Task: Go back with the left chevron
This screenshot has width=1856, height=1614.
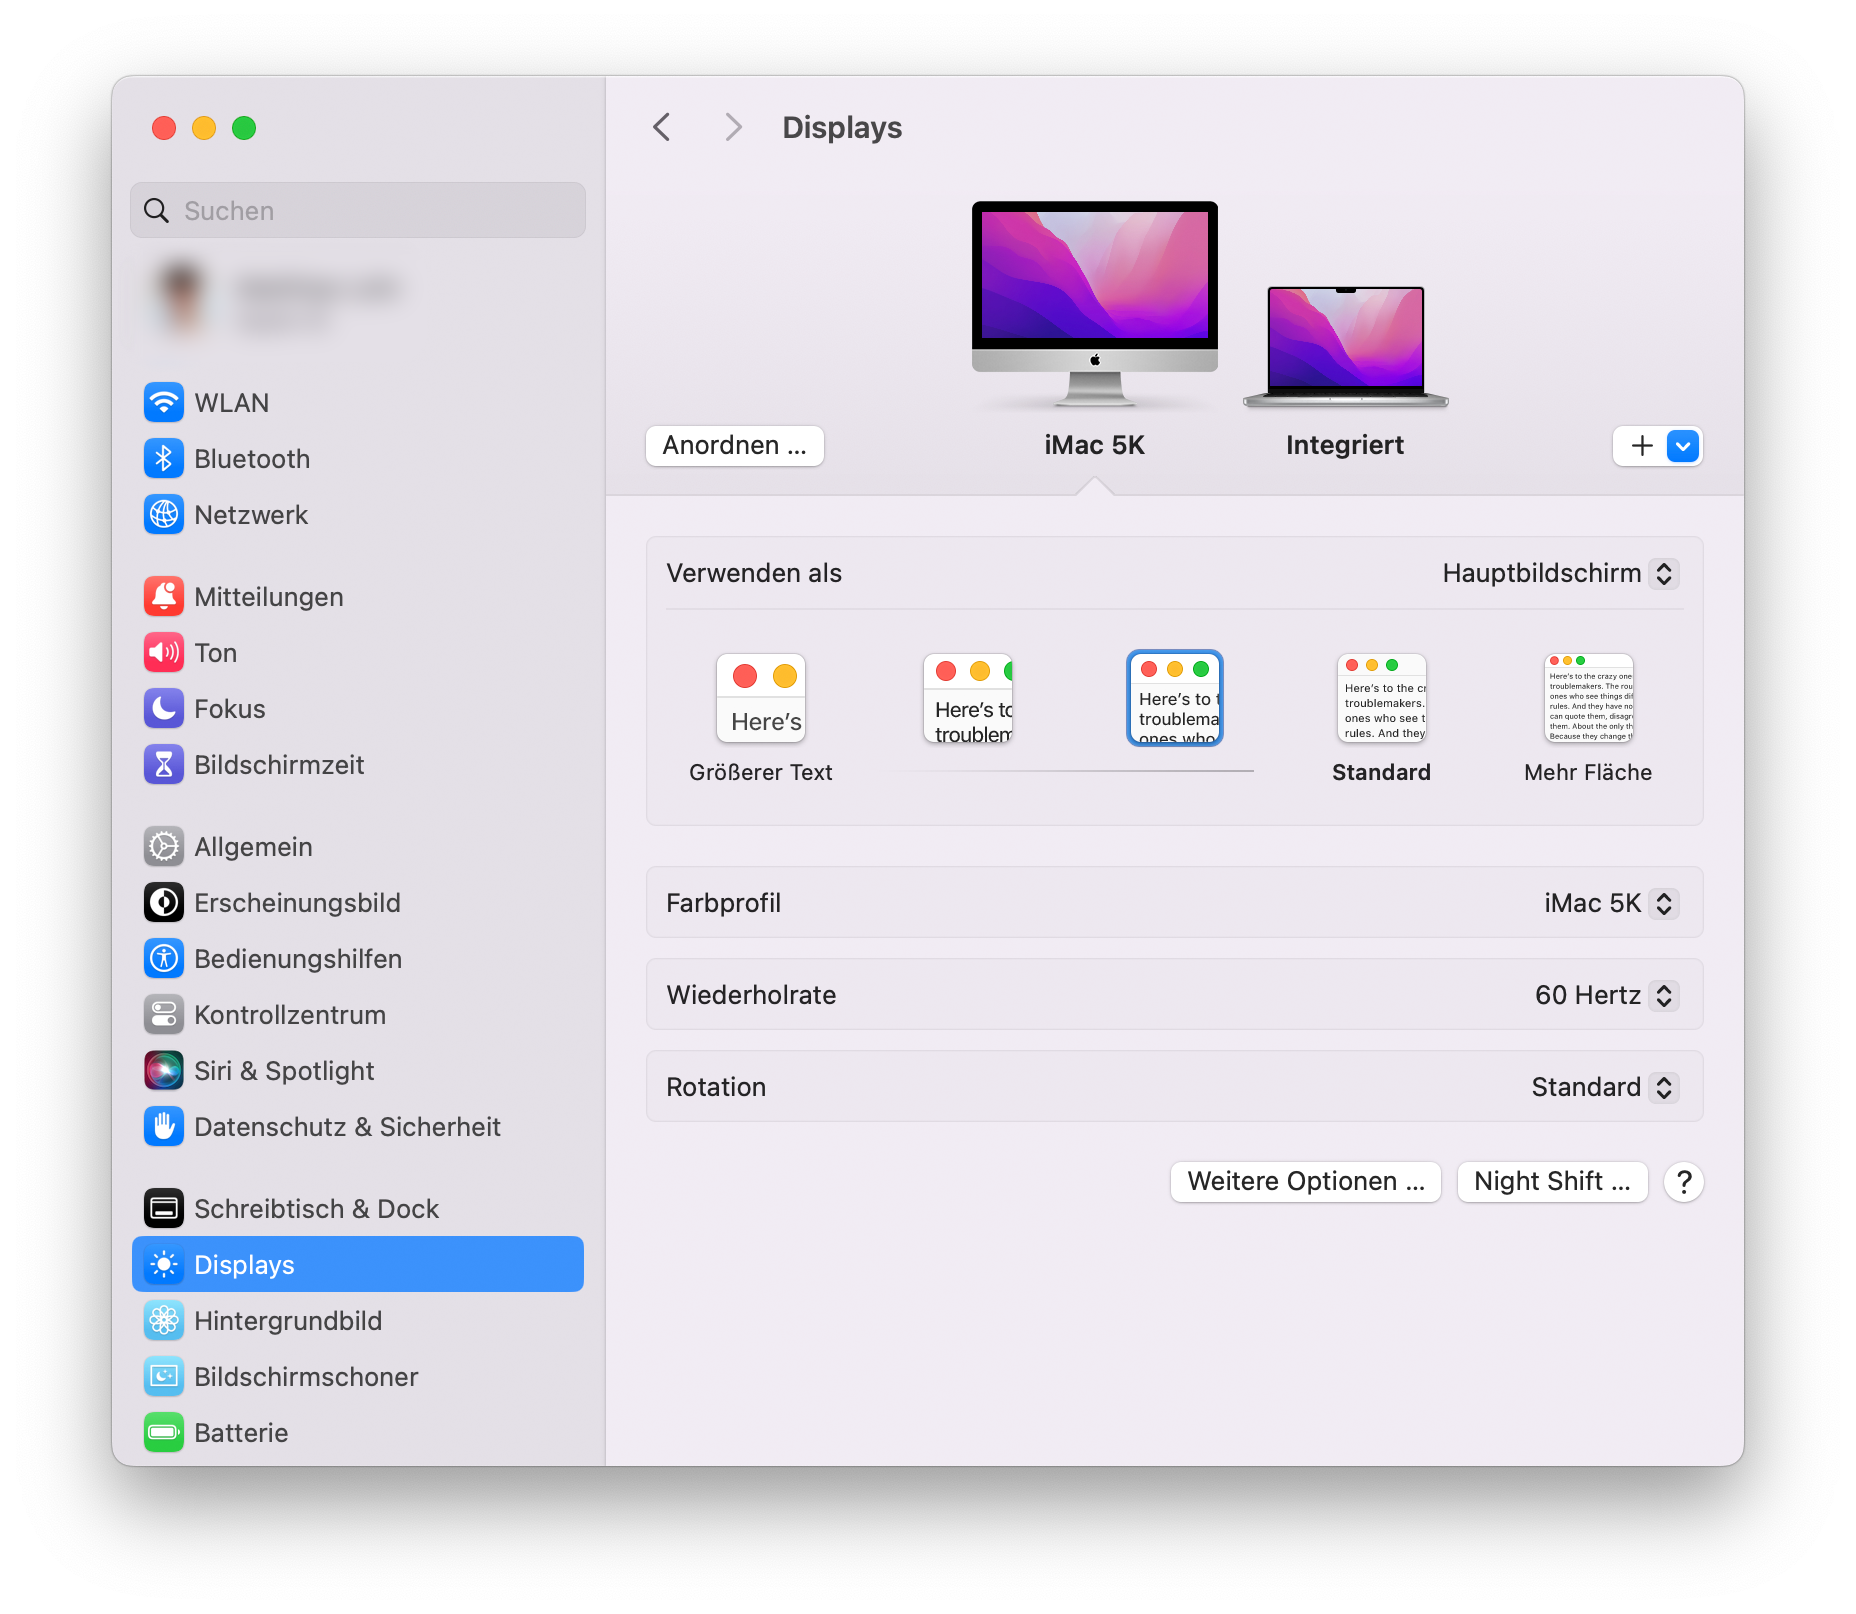Action: [x=662, y=128]
